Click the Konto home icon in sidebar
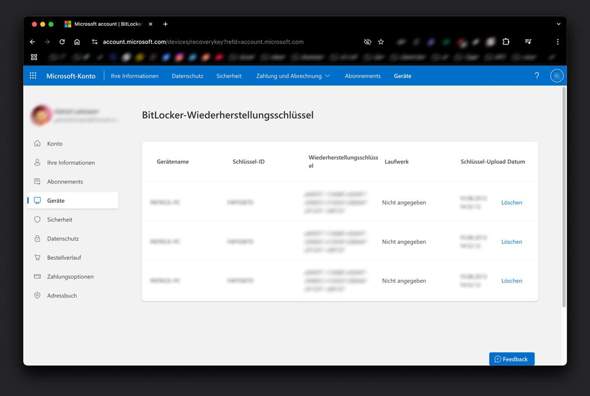590x396 pixels. (37, 143)
